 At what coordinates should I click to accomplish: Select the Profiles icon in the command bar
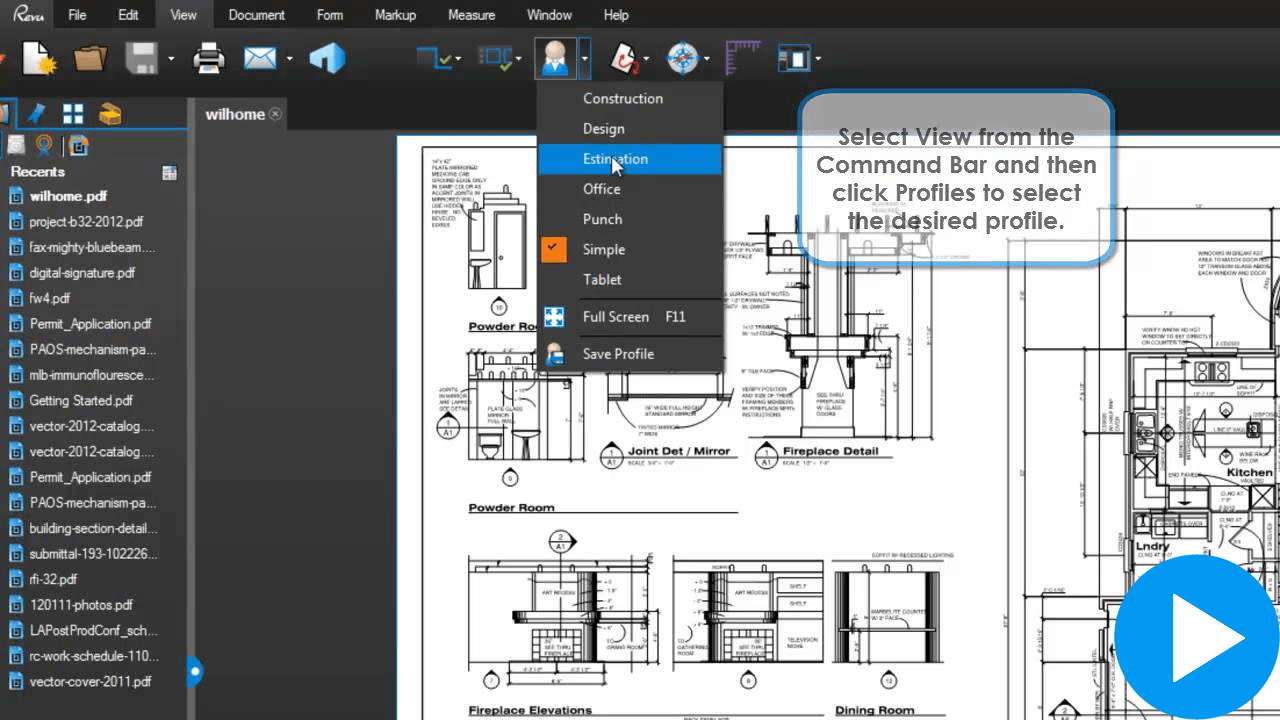coord(557,57)
